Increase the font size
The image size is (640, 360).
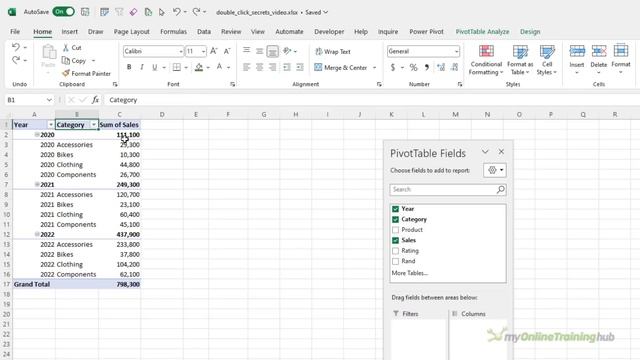[213, 51]
